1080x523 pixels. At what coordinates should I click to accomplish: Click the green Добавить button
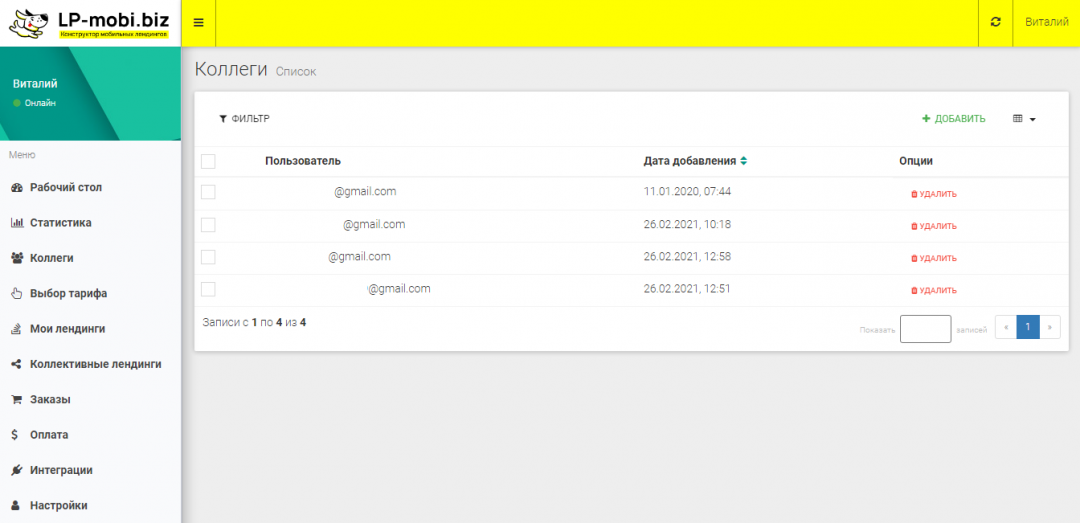(x=954, y=119)
